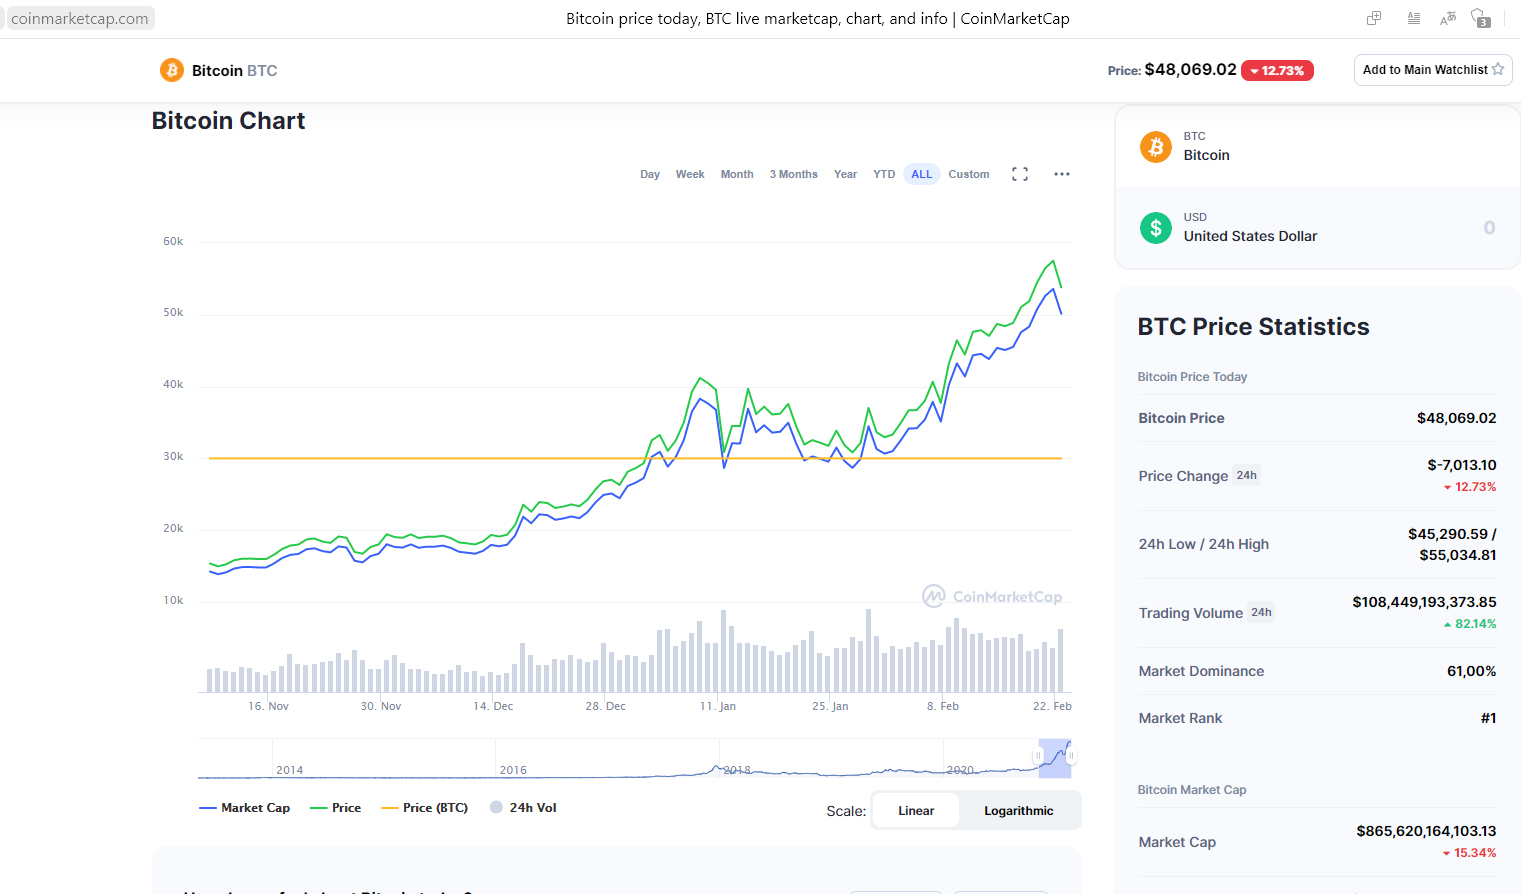This screenshot has width=1521, height=894.
Task: Click the left handle of range navigator
Action: click(x=1038, y=756)
